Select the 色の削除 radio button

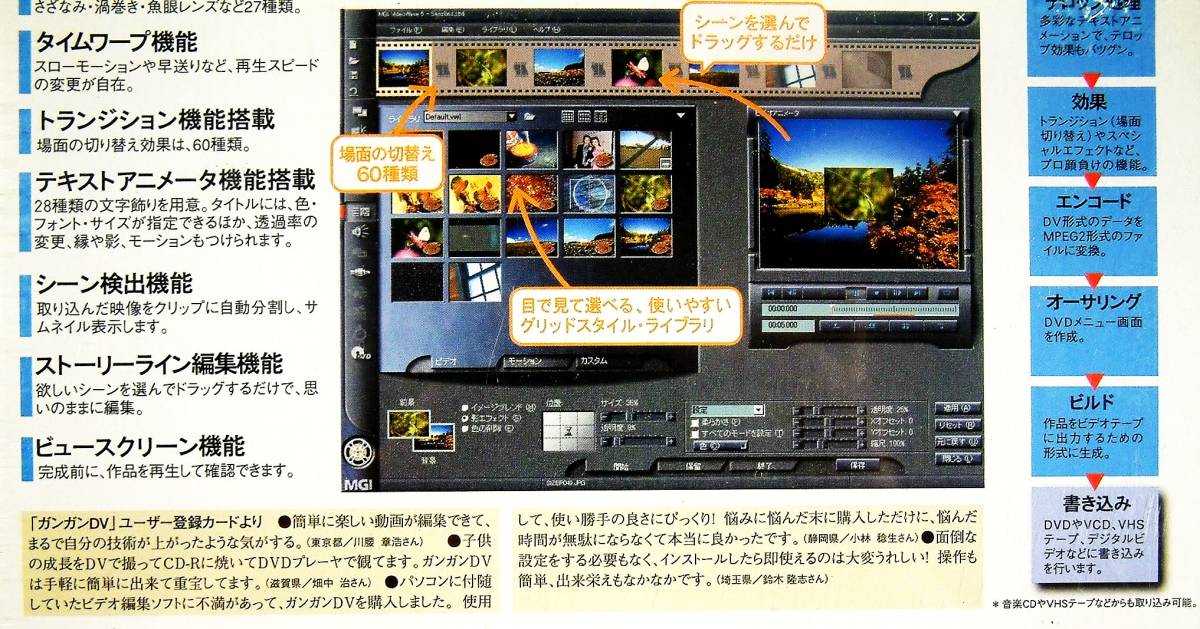[x=465, y=428]
